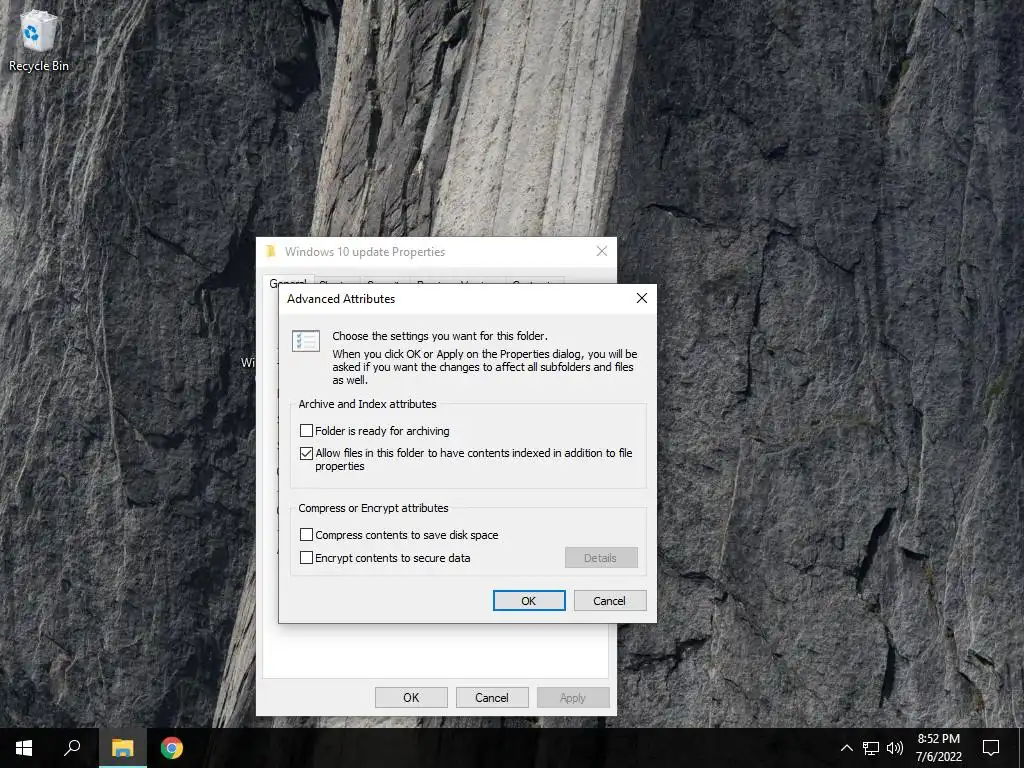Click the Archive and Index attributes heading

pyautogui.click(x=367, y=404)
